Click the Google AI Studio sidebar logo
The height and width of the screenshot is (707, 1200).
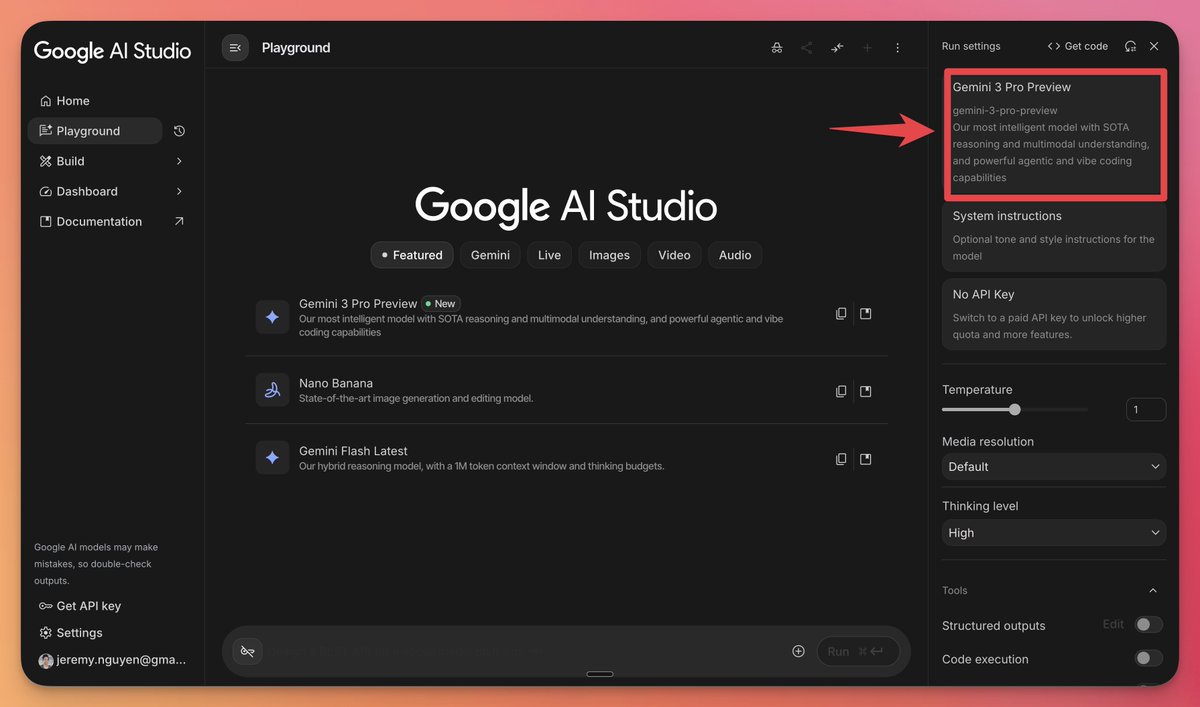click(112, 51)
